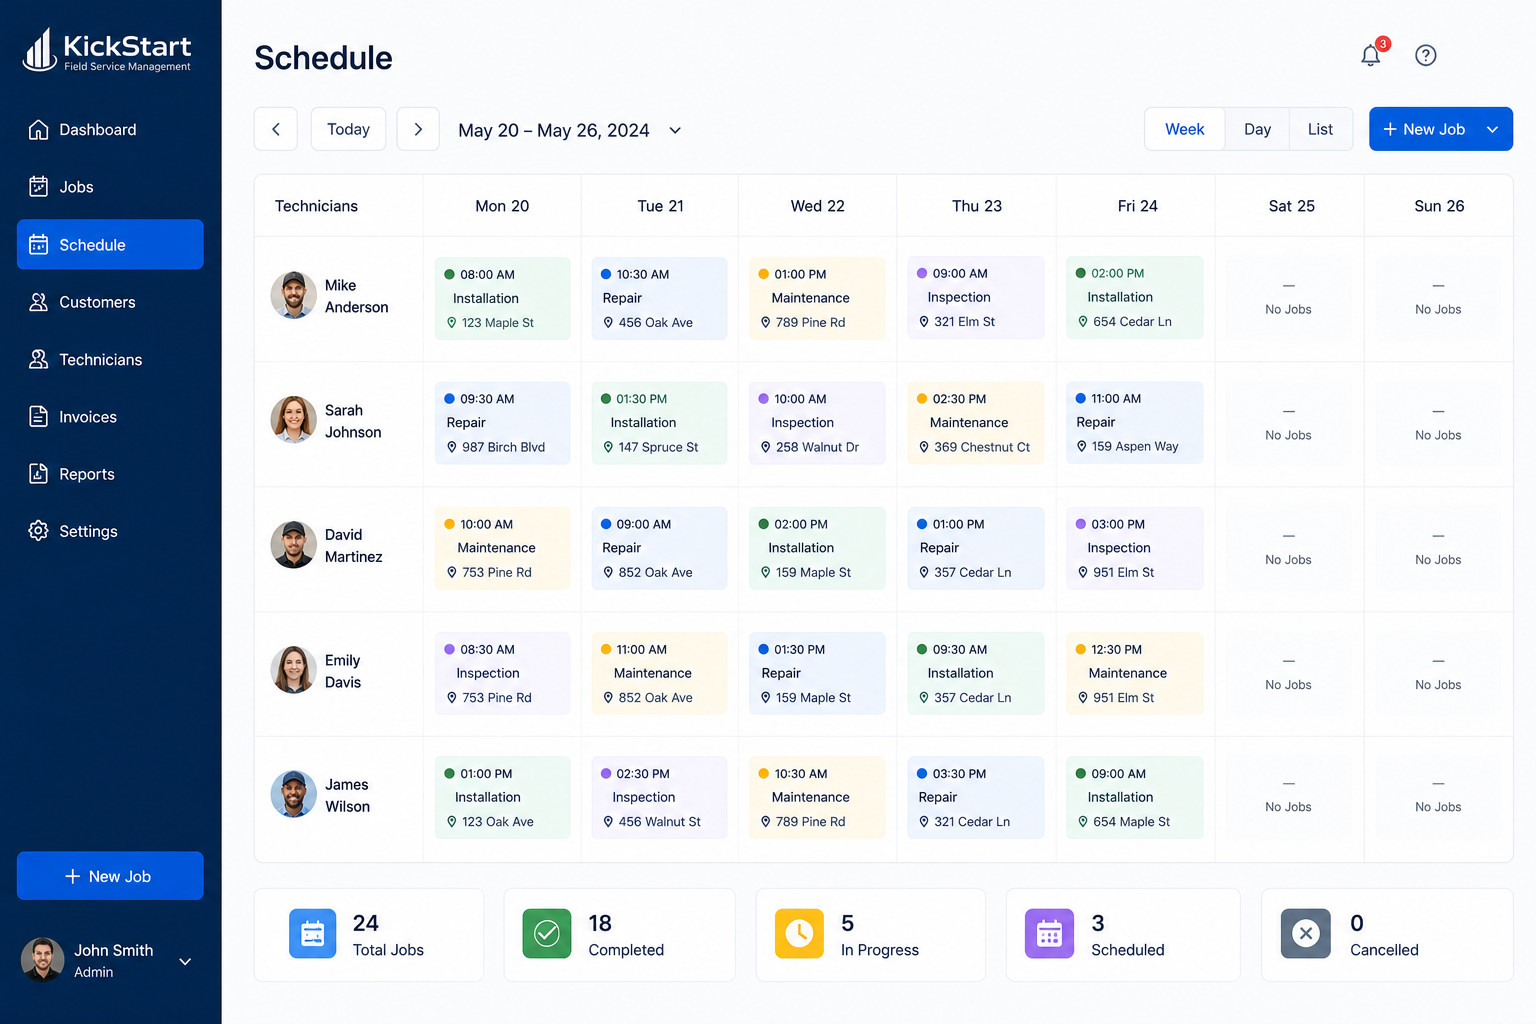Expand the May 20 – May 26 date dropdown
This screenshot has width=1536, height=1024.
tap(675, 130)
